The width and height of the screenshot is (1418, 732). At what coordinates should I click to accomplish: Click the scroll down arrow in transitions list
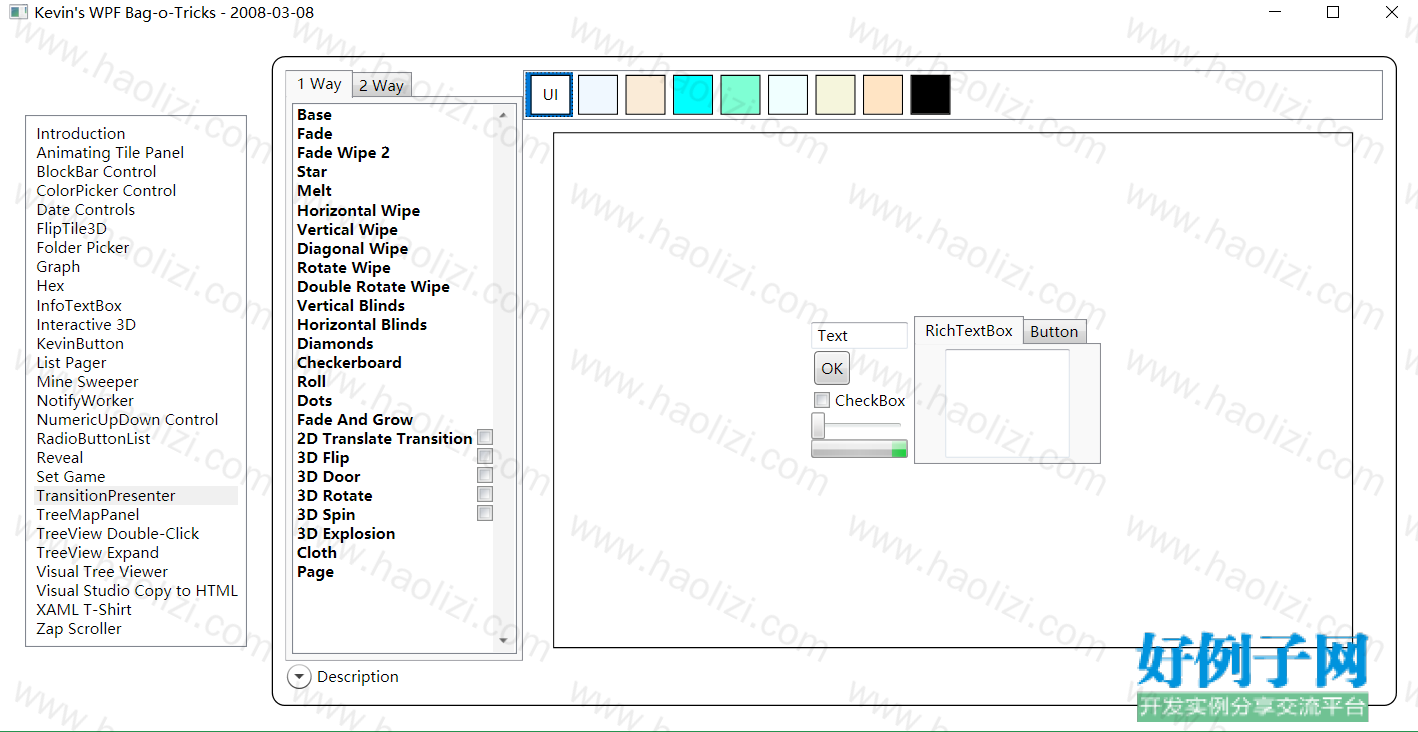(503, 640)
